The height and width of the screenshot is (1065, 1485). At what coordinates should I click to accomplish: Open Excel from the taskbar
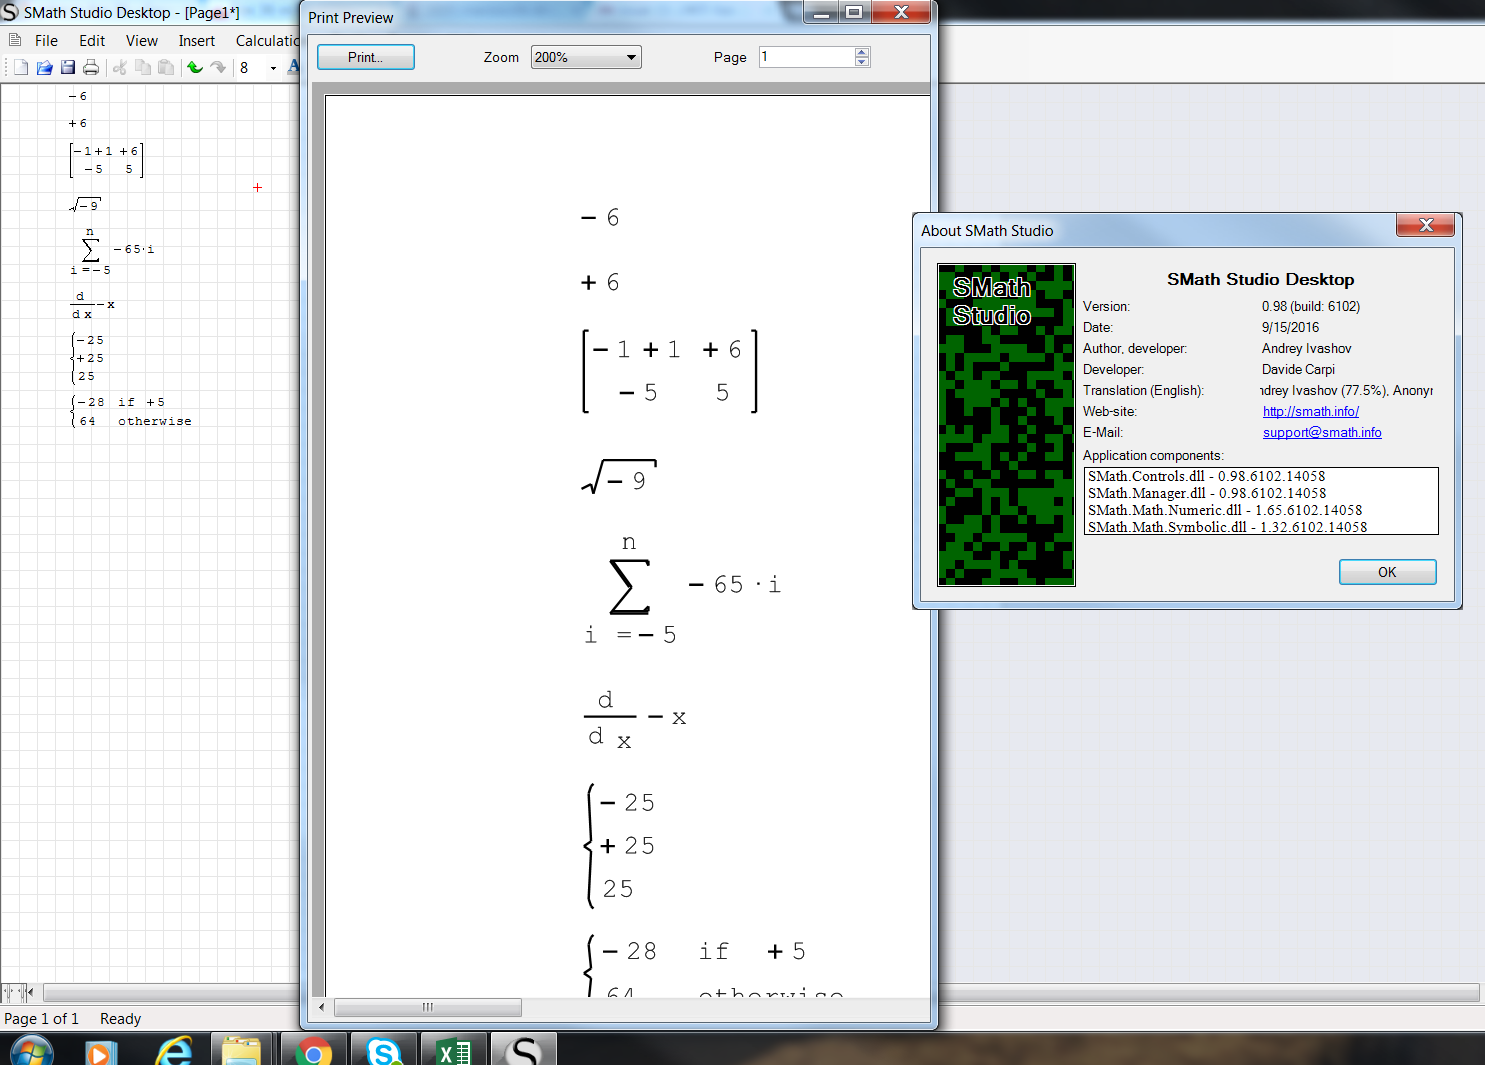[x=454, y=1052]
